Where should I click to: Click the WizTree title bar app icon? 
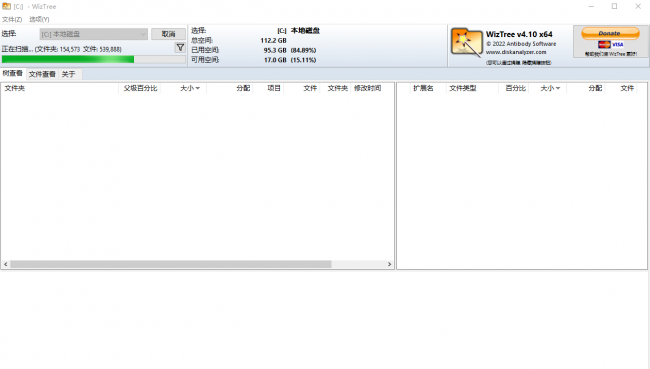(x=6, y=6)
